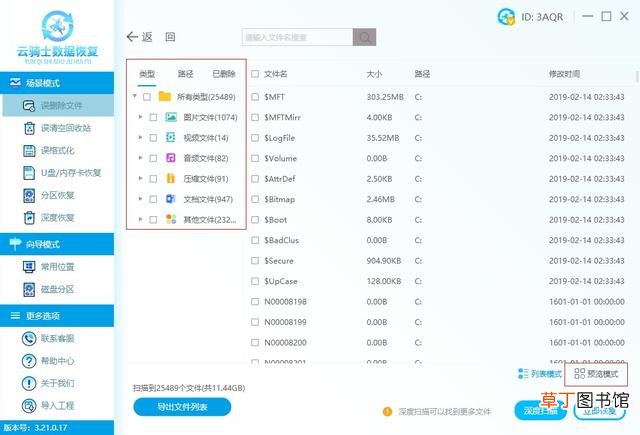640x435 pixels.
Task: Select the $Volume file name
Action: pos(280,158)
